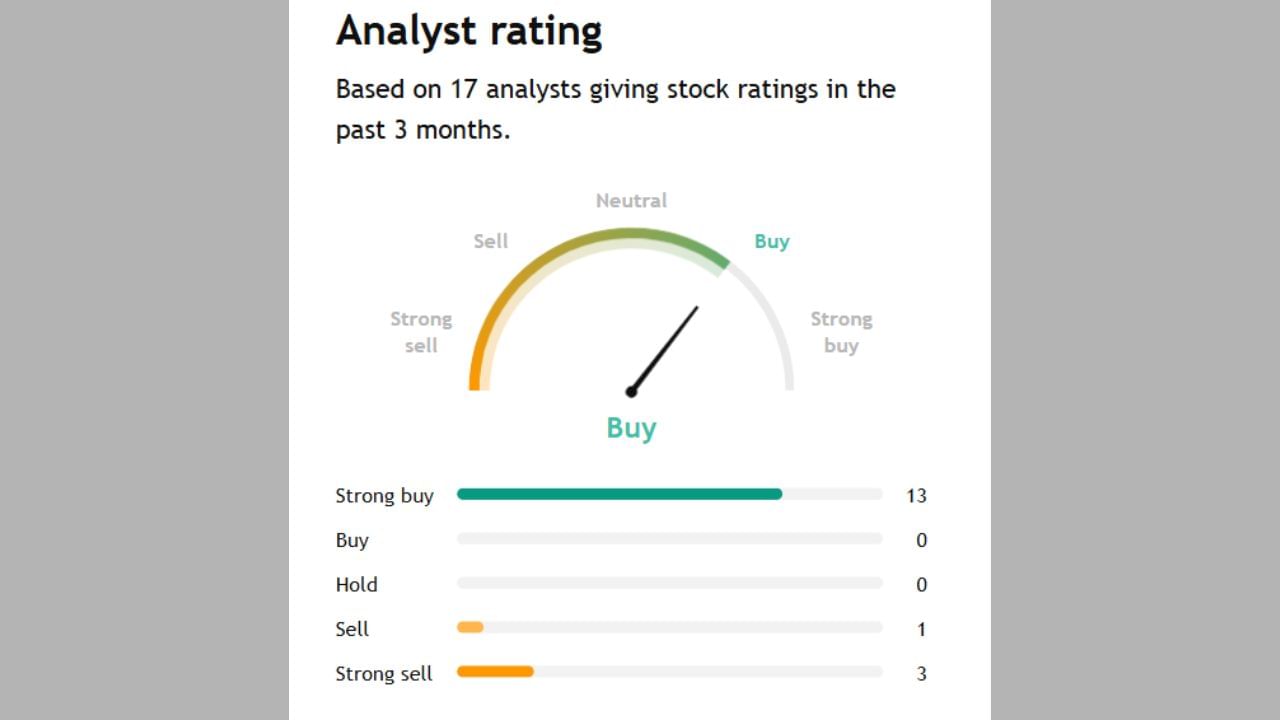Click the large Buy rating result

coord(631,428)
